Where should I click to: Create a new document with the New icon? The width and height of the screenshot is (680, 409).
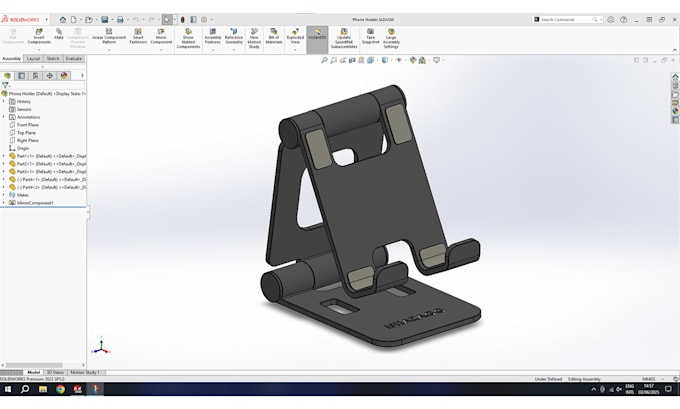click(74, 20)
